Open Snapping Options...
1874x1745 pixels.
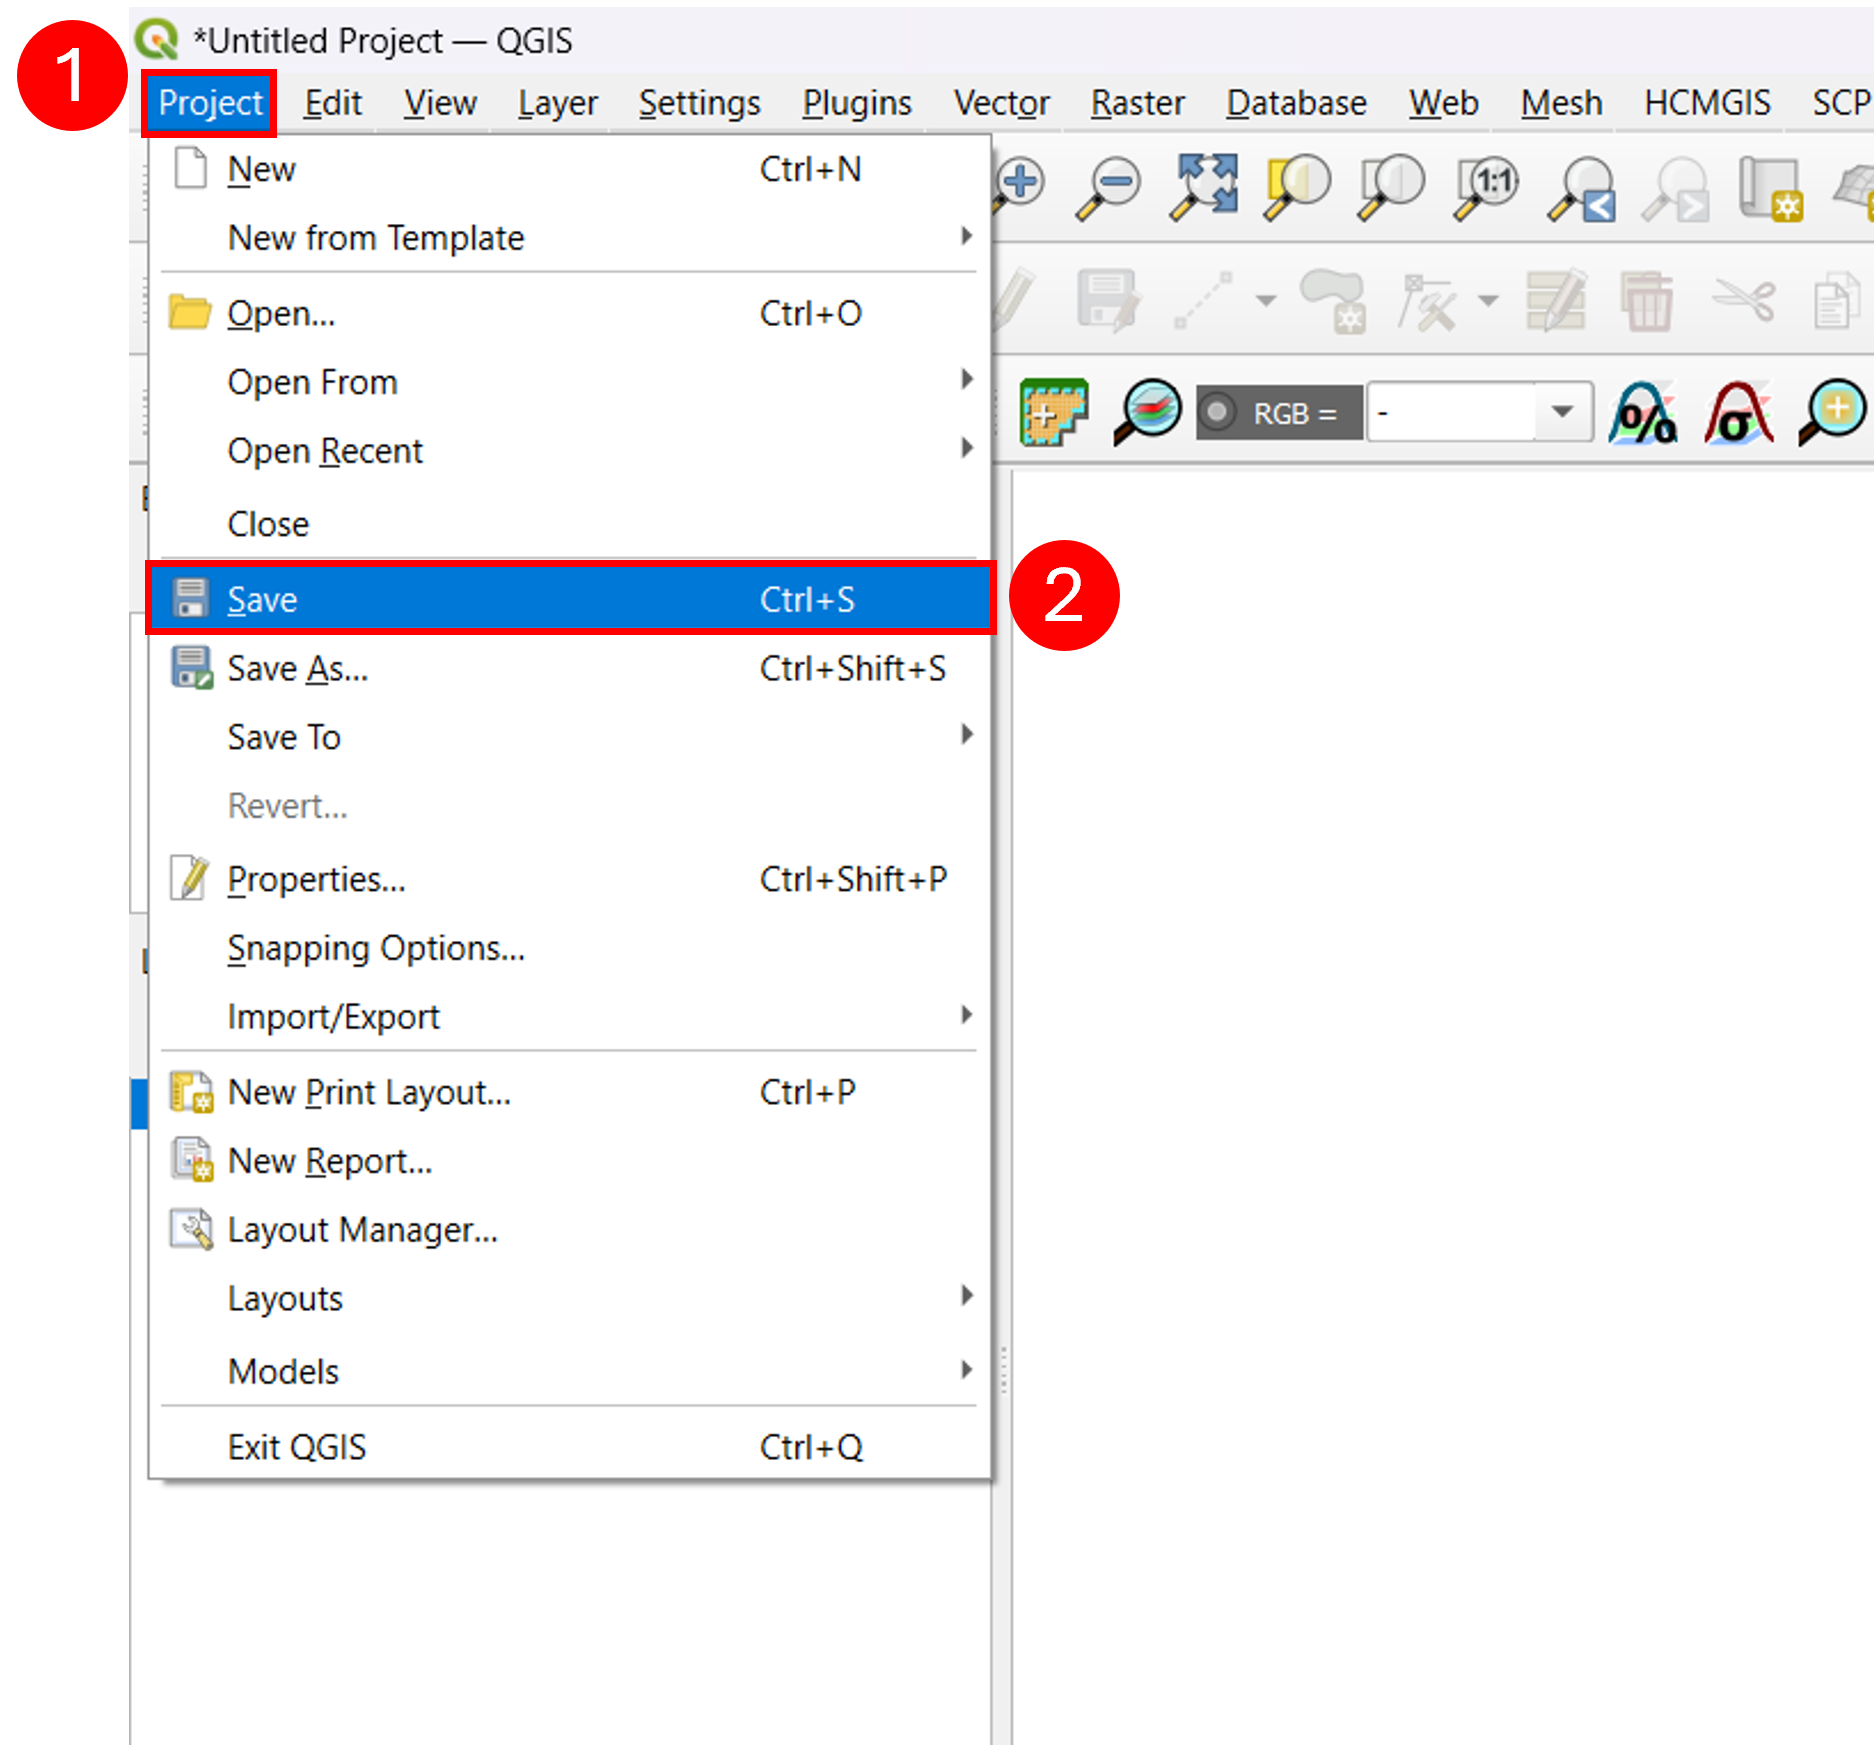(x=570, y=948)
